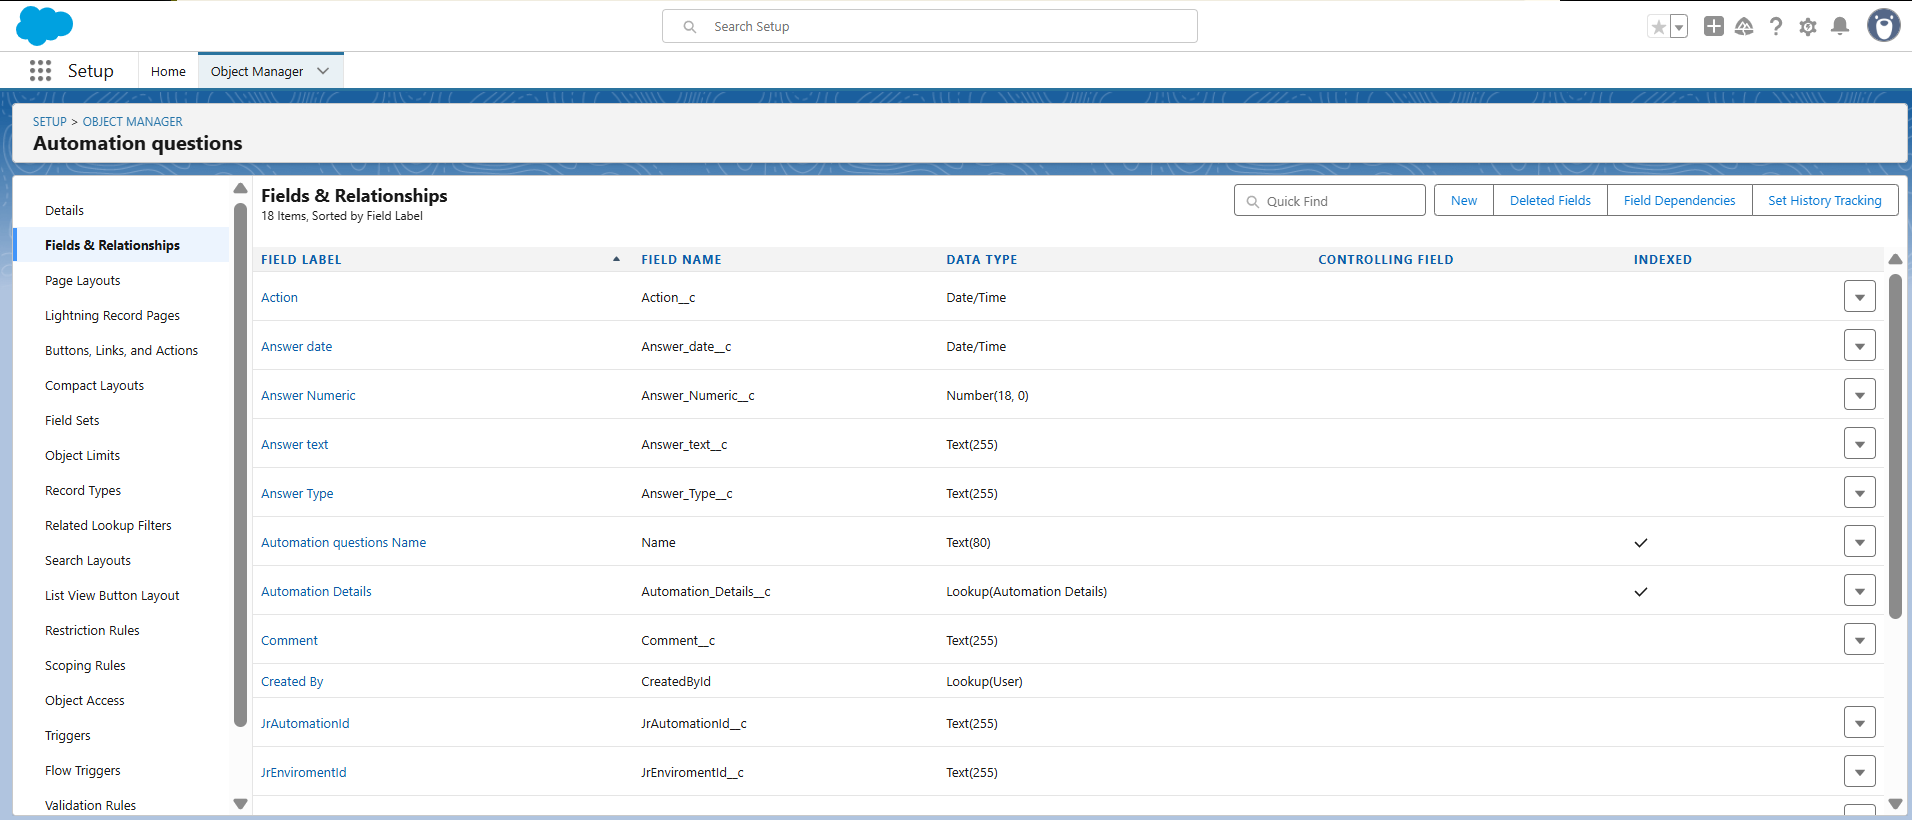Open the Created By field link
Viewport: 1912px width, 820px height.
[x=292, y=682]
